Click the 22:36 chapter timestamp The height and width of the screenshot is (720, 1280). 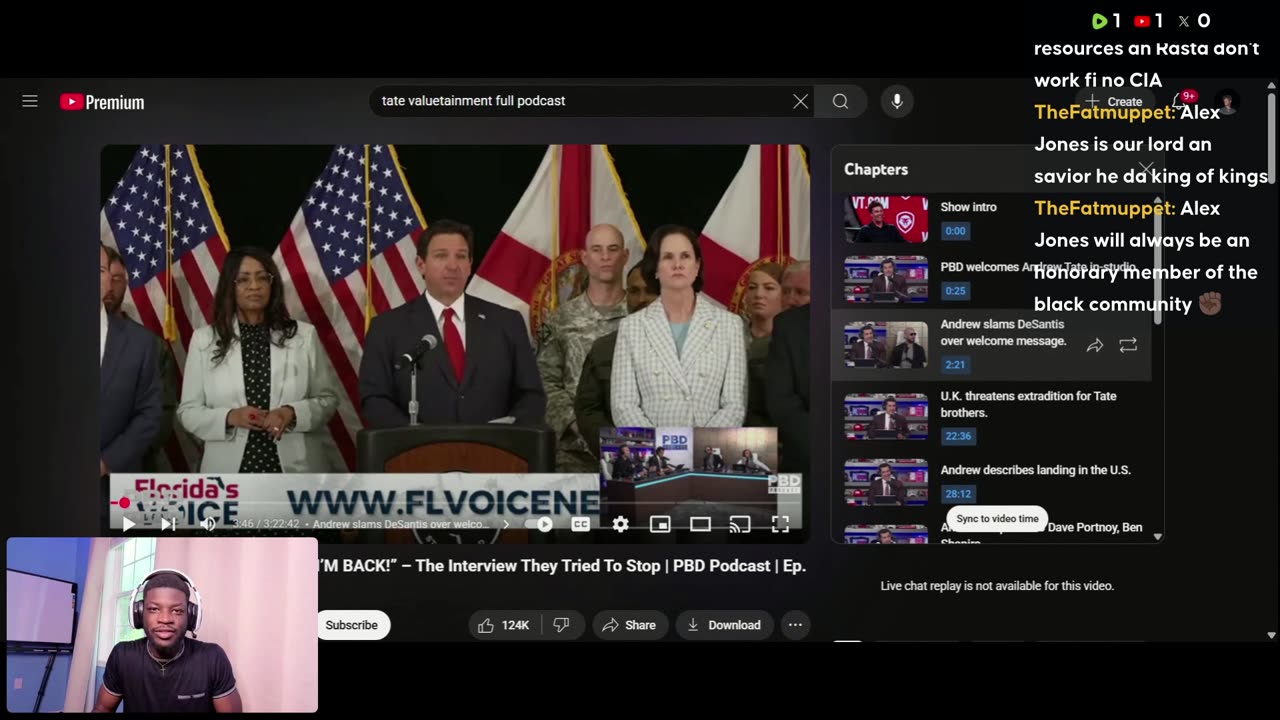click(x=958, y=436)
